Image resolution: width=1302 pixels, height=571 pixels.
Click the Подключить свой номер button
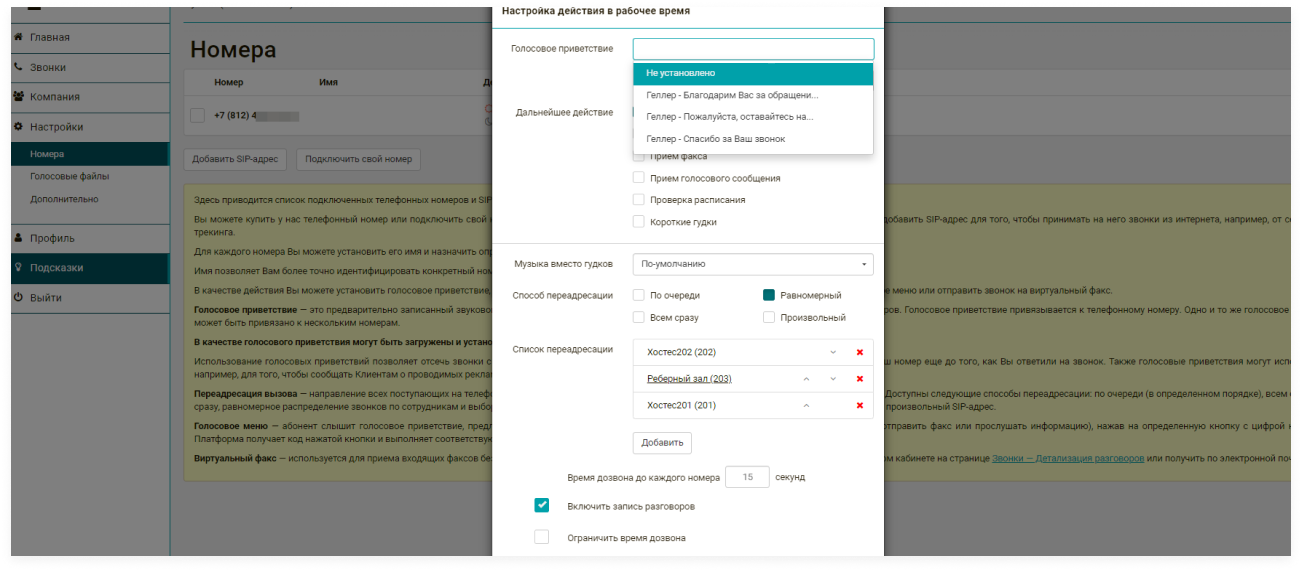point(359,159)
